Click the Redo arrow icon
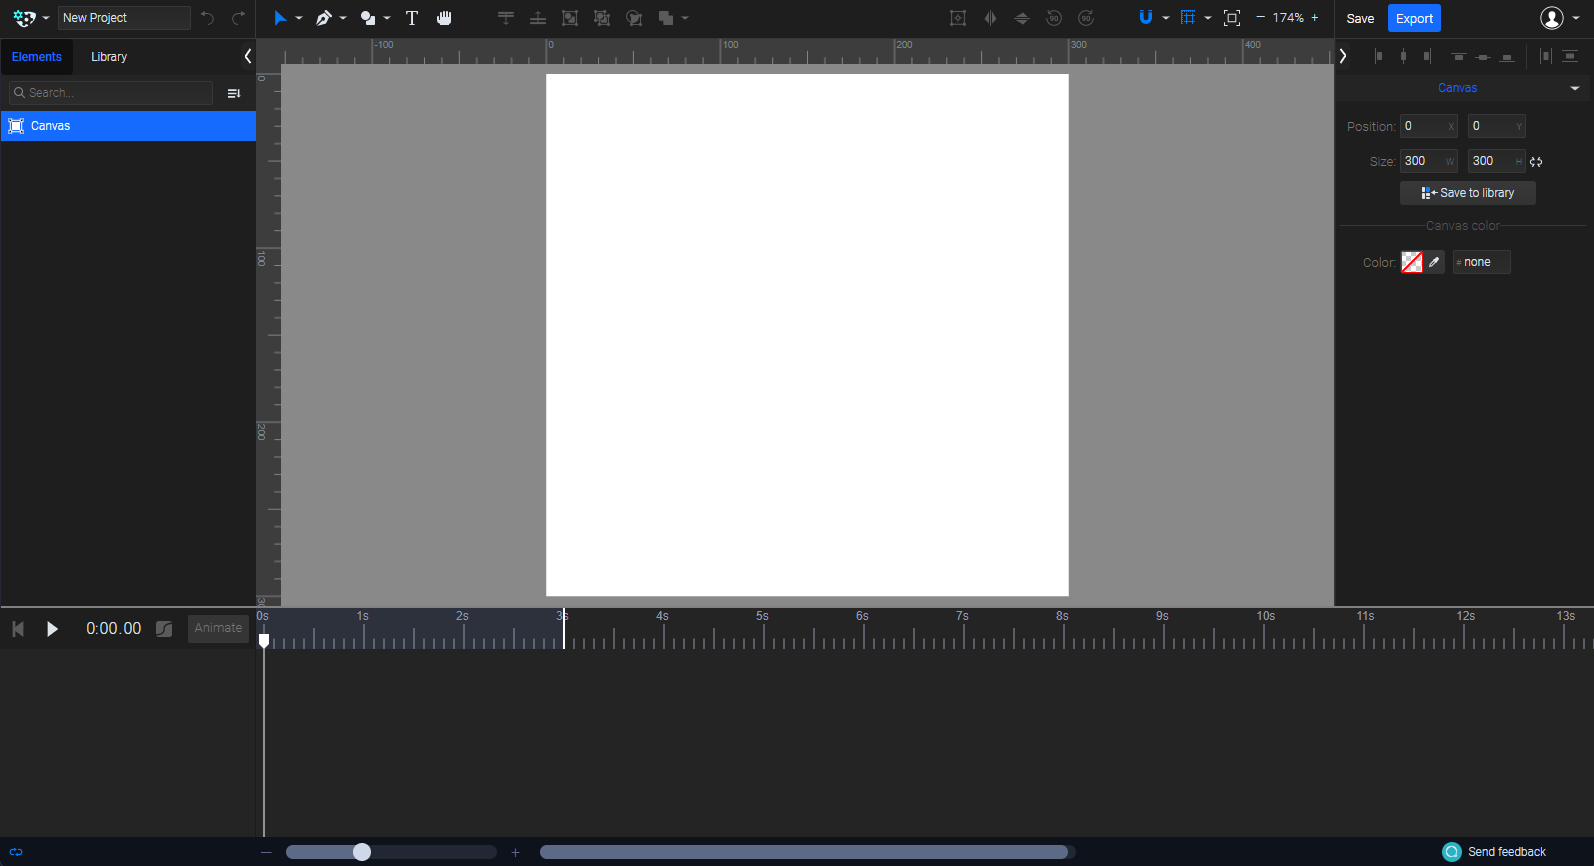 pyautogui.click(x=238, y=18)
